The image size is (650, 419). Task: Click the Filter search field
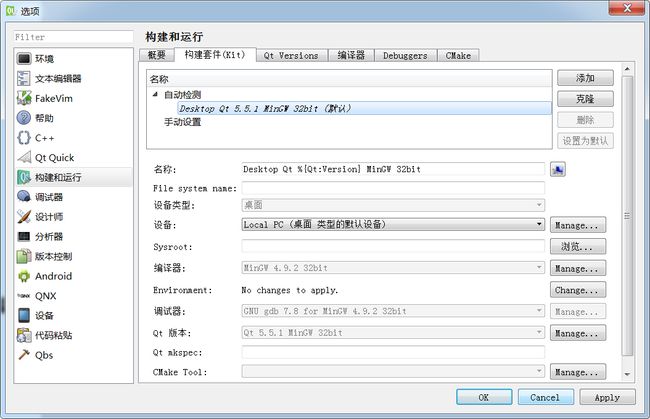pos(73,37)
